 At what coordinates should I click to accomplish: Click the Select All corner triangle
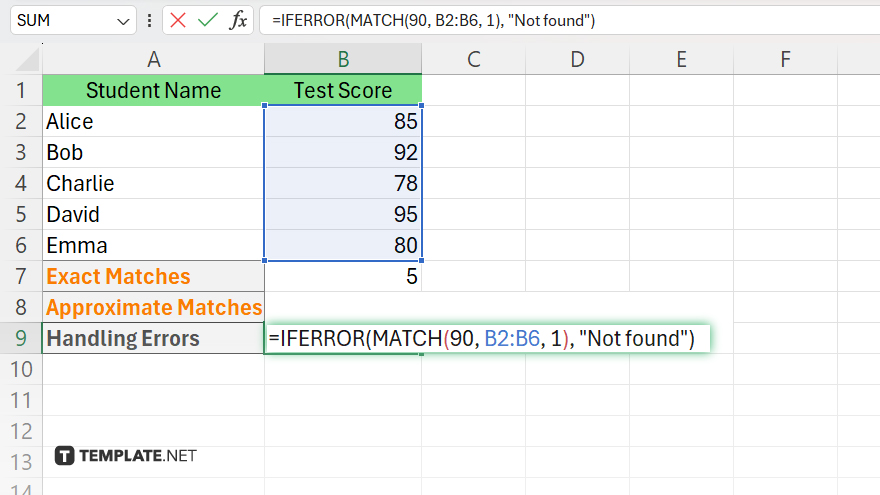tap(21, 60)
